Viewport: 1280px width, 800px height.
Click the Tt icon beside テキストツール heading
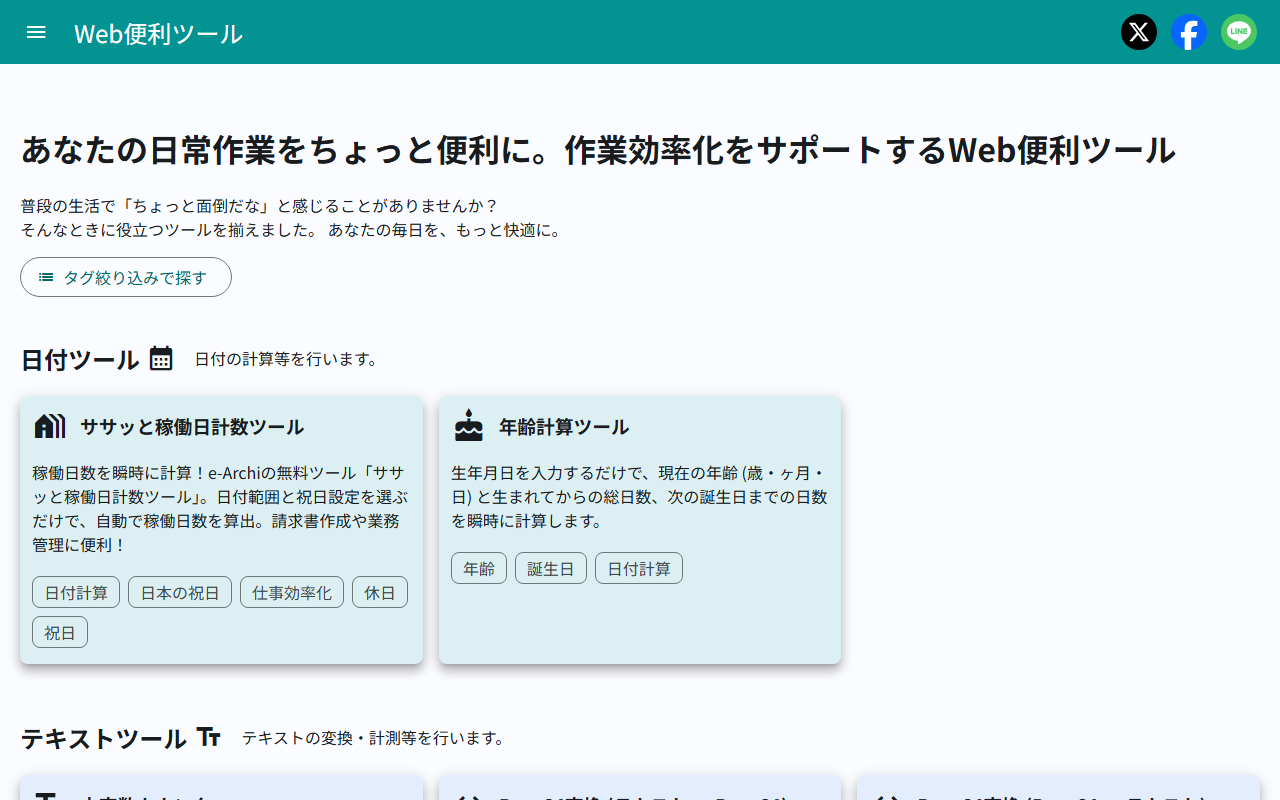pos(207,737)
